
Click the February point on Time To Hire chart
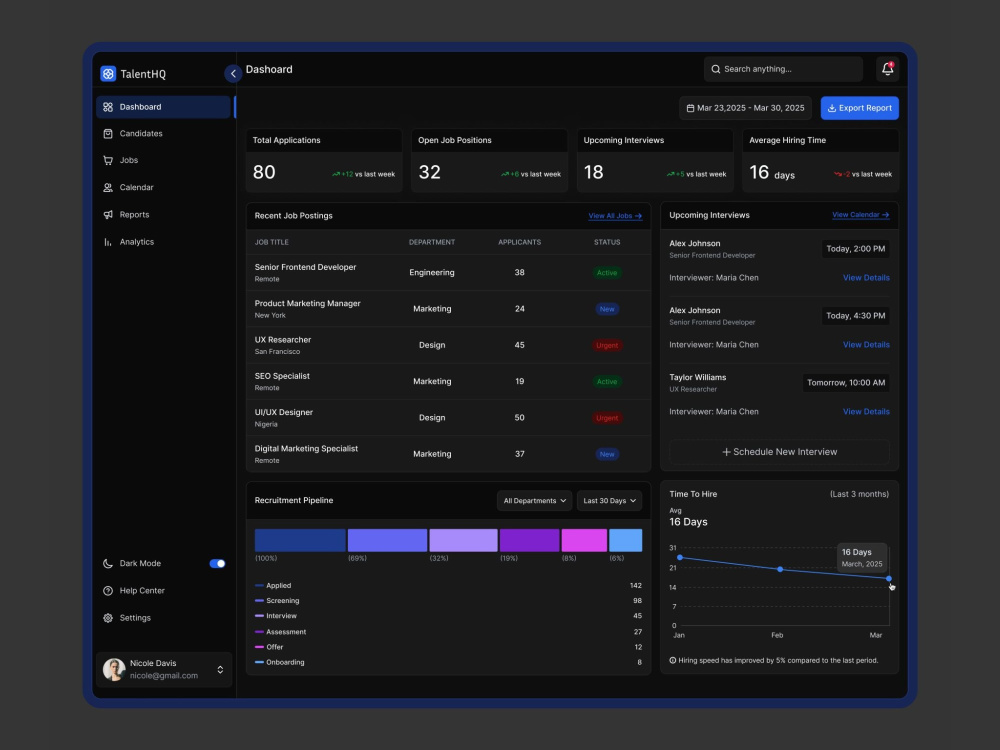click(780, 570)
